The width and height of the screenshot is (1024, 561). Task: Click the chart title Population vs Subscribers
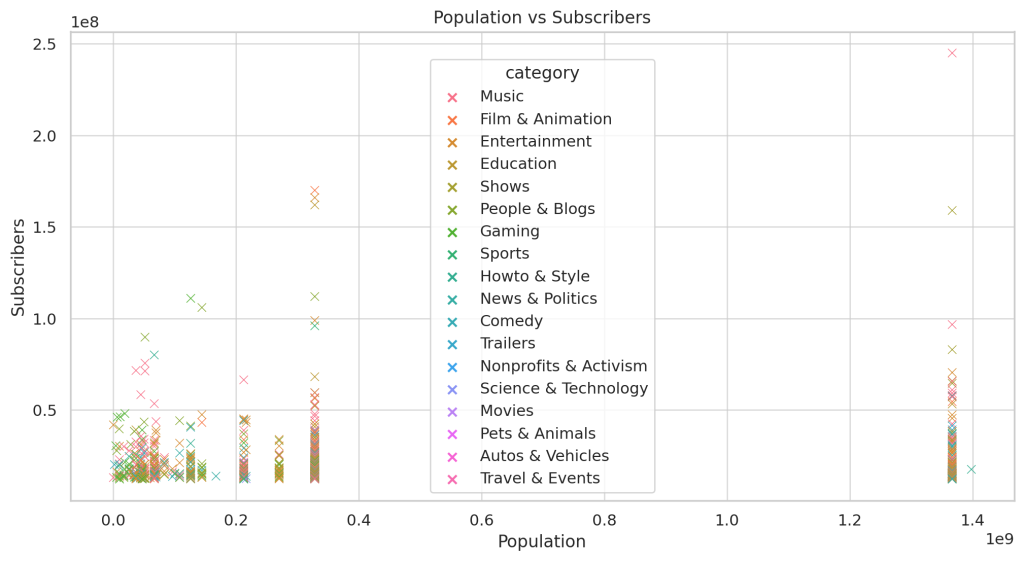click(x=542, y=18)
